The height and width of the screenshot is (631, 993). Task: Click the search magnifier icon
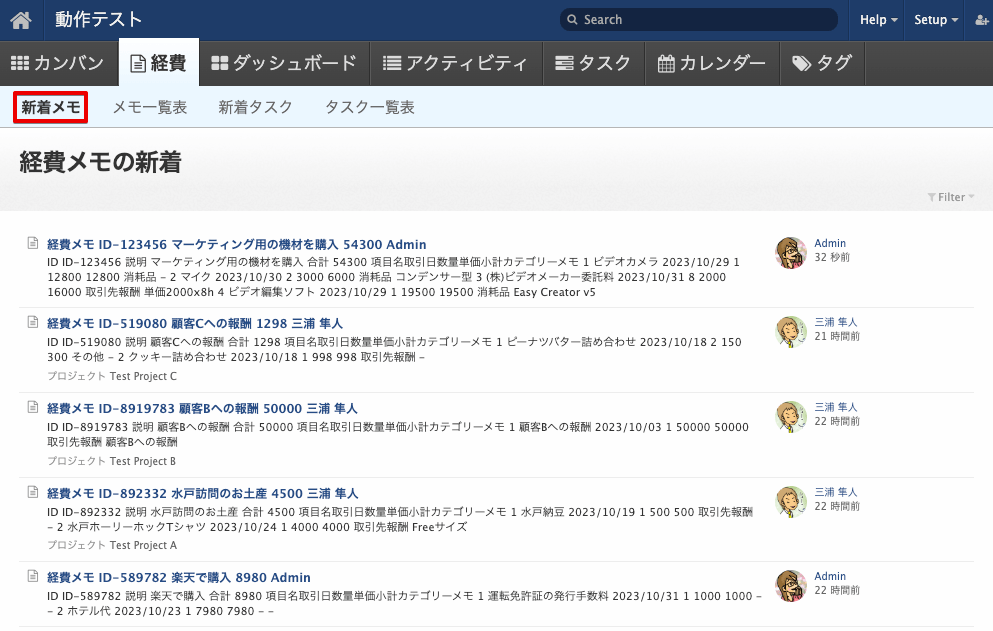click(572, 20)
